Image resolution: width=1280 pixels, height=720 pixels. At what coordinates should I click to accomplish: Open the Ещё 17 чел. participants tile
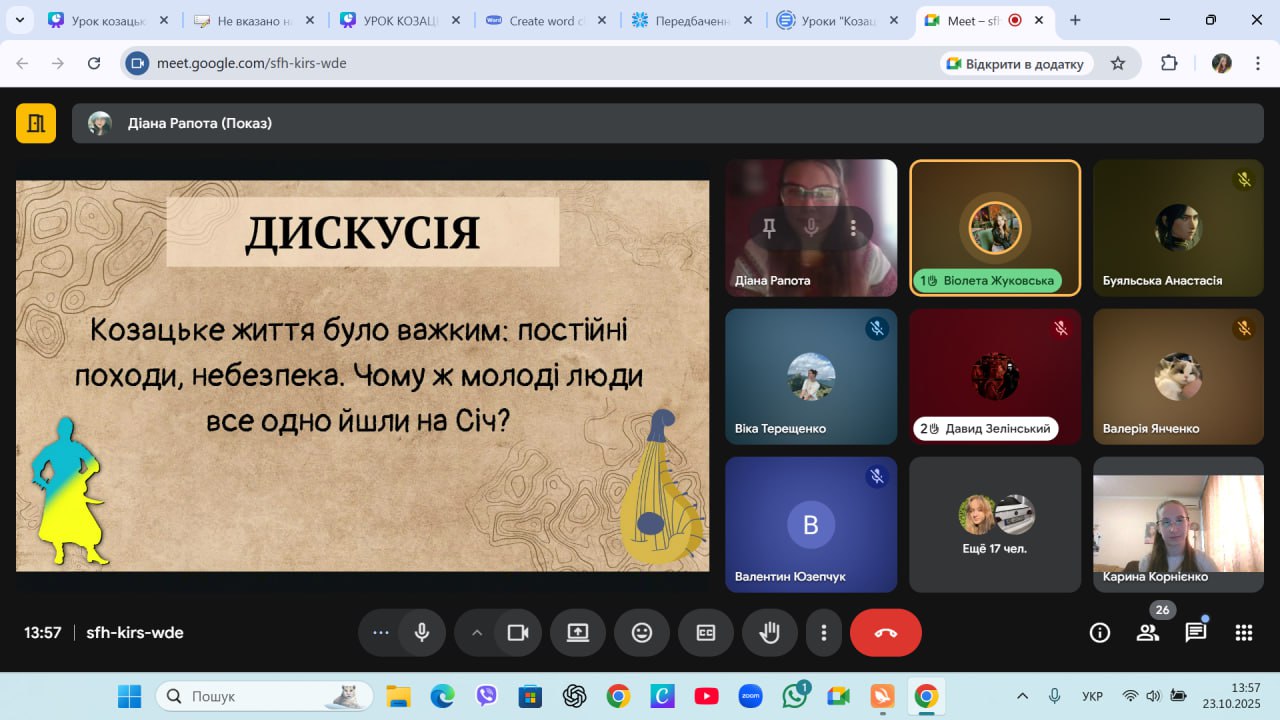pyautogui.click(x=995, y=525)
